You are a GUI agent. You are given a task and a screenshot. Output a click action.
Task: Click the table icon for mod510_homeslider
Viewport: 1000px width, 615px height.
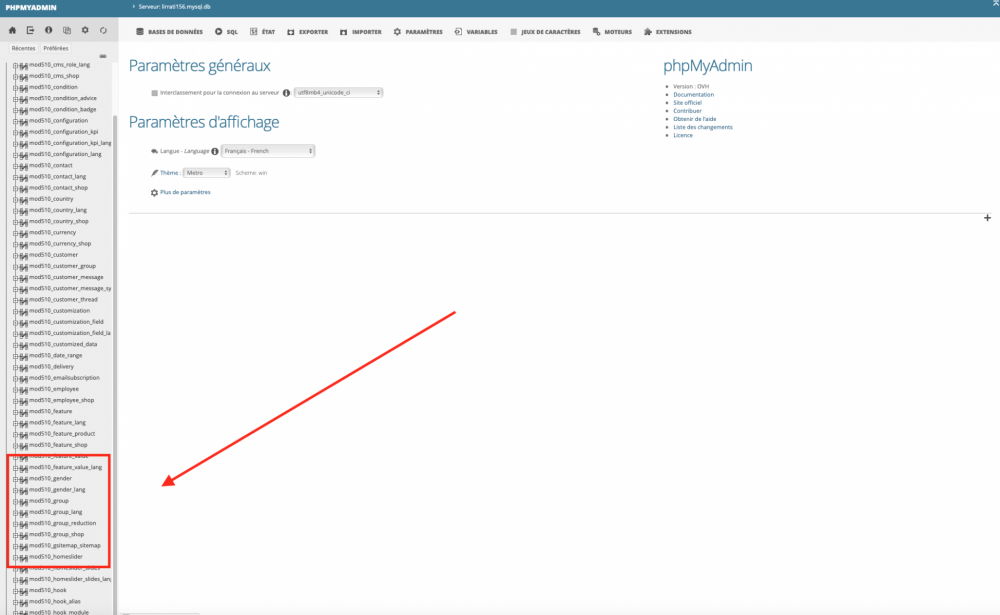click(x=24, y=558)
